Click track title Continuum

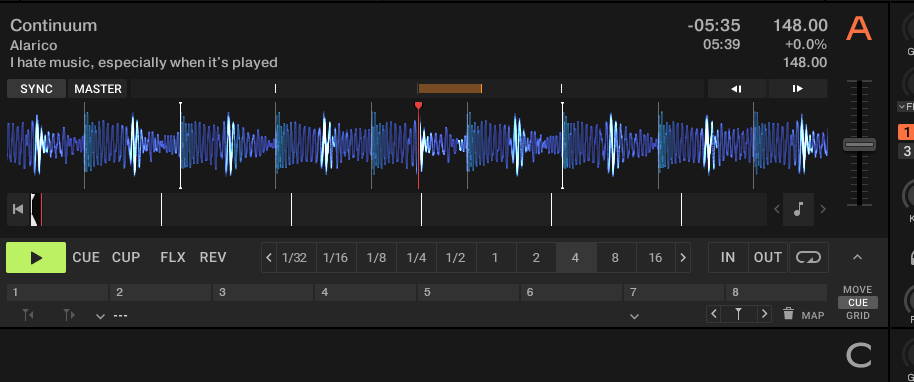54,26
